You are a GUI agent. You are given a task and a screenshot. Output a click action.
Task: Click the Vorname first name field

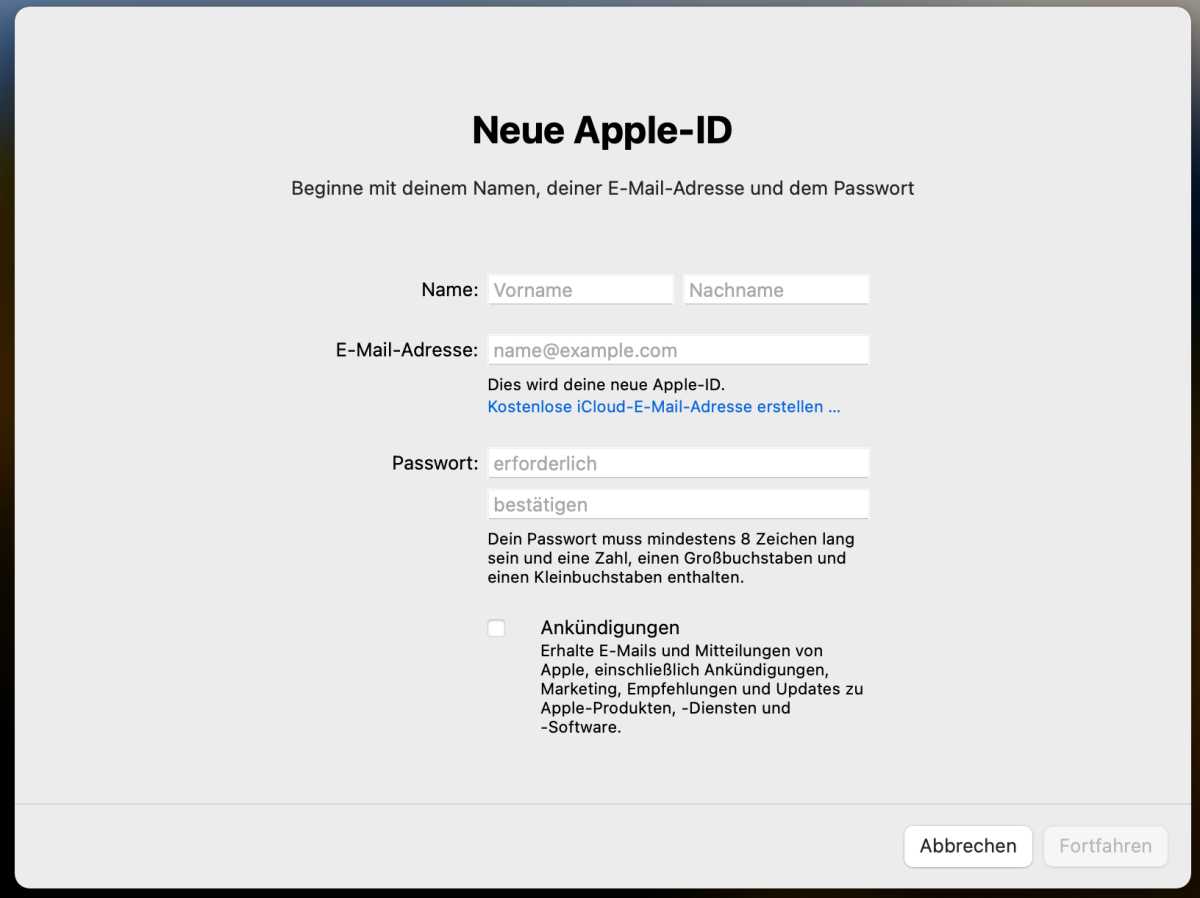[580, 290]
